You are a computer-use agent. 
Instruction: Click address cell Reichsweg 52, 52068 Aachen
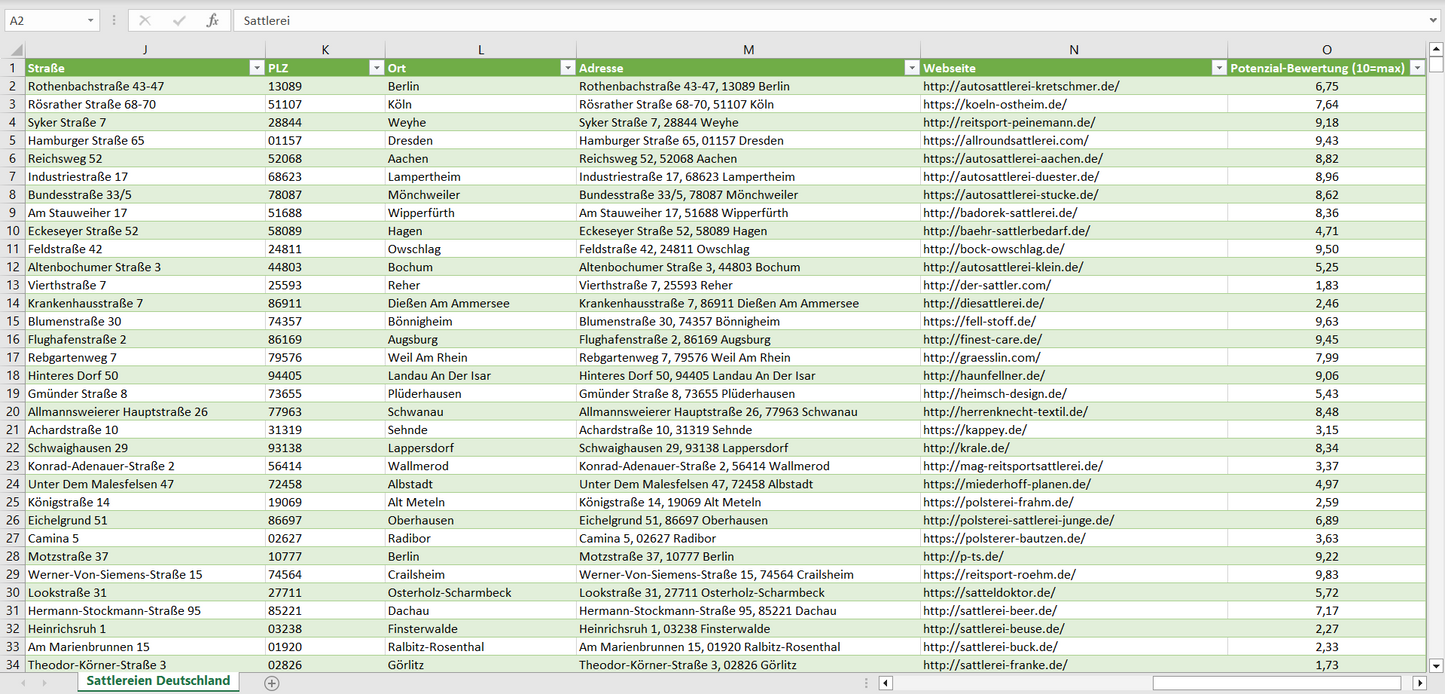coord(749,158)
